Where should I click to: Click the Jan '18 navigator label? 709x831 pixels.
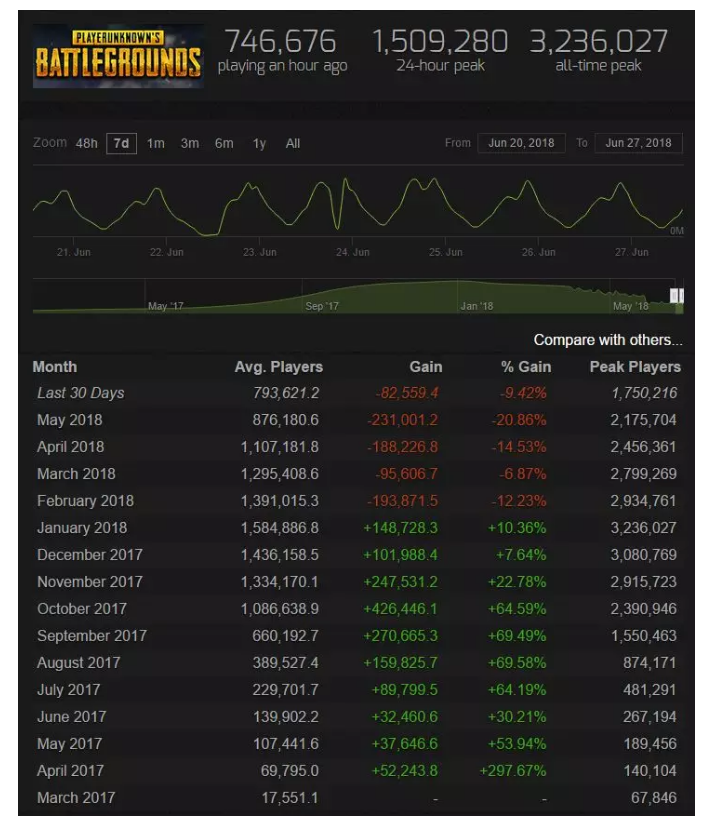(476, 306)
